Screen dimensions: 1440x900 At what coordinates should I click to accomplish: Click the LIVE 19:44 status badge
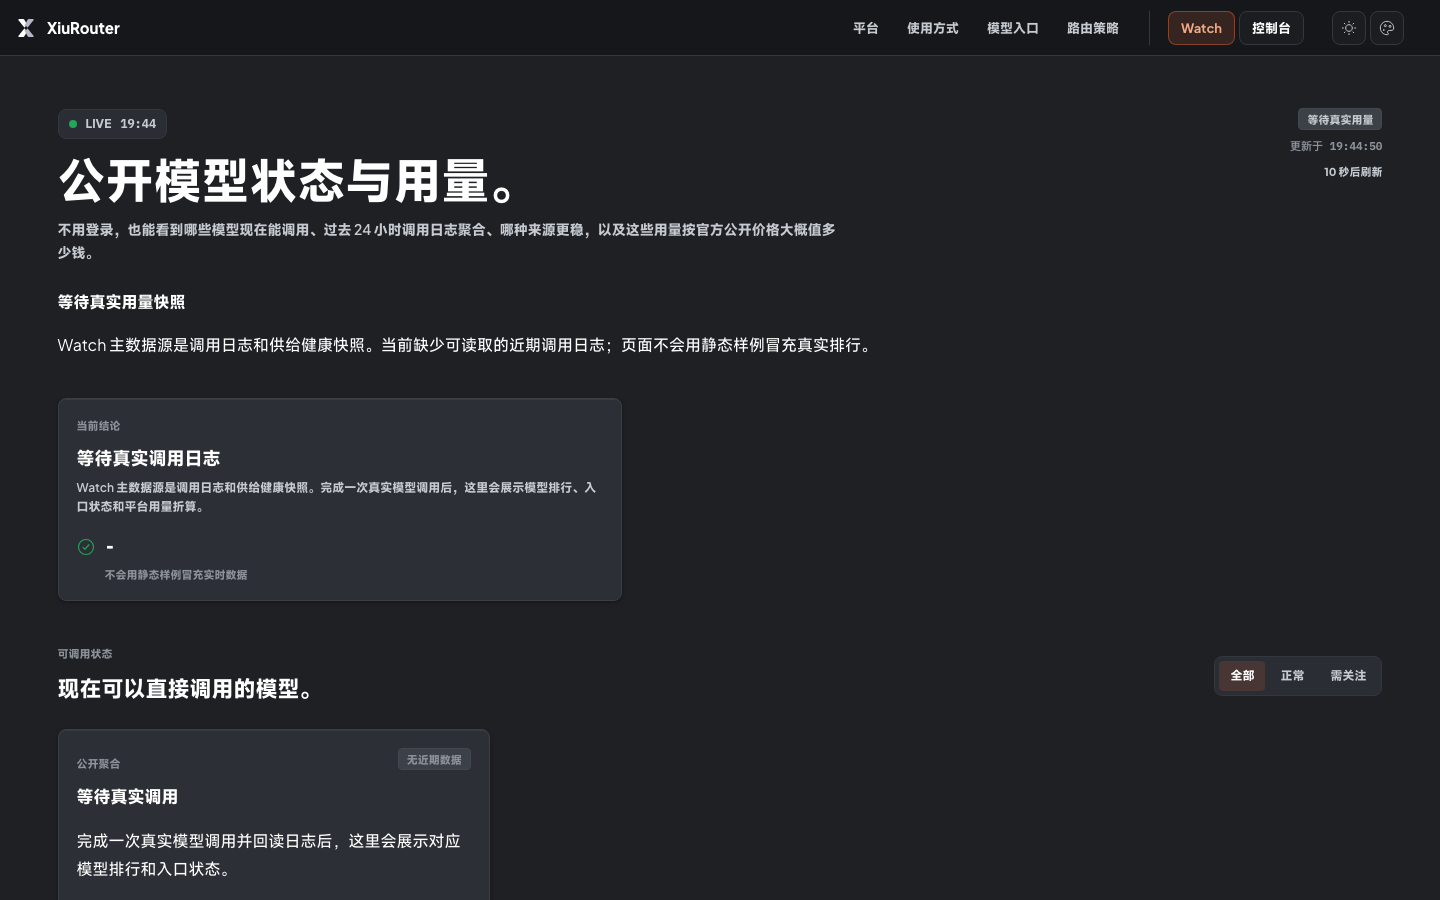pos(112,124)
